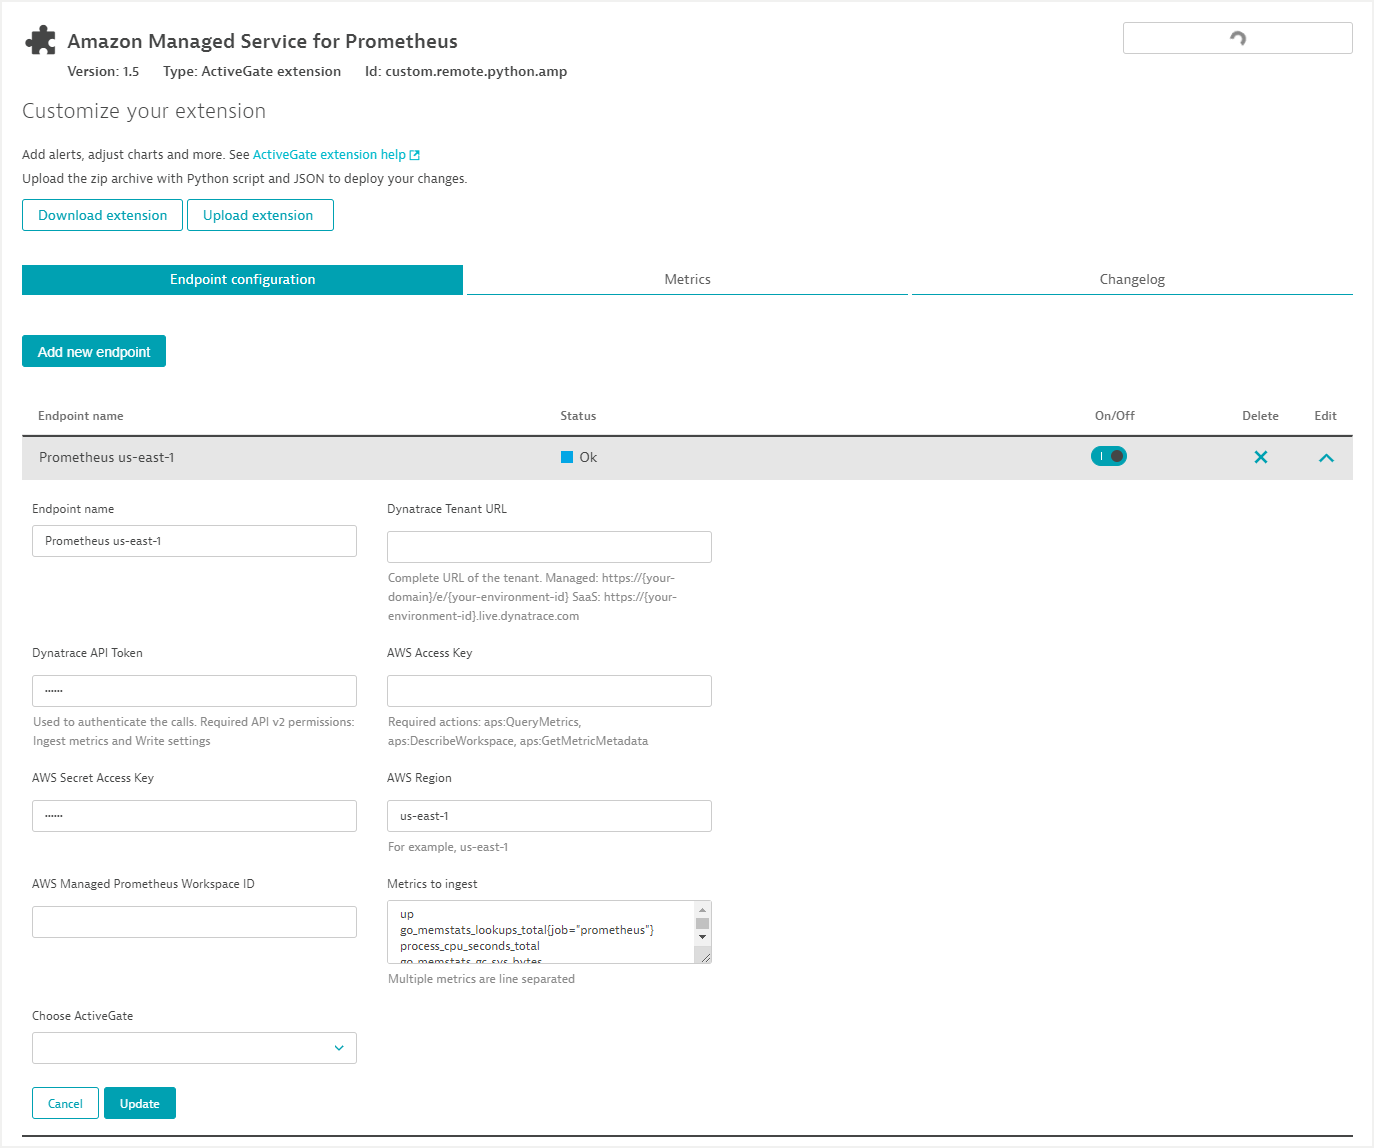This screenshot has width=1374, height=1148.
Task: Click the go_memstats_lookups_total metric line
Action: 527,930
